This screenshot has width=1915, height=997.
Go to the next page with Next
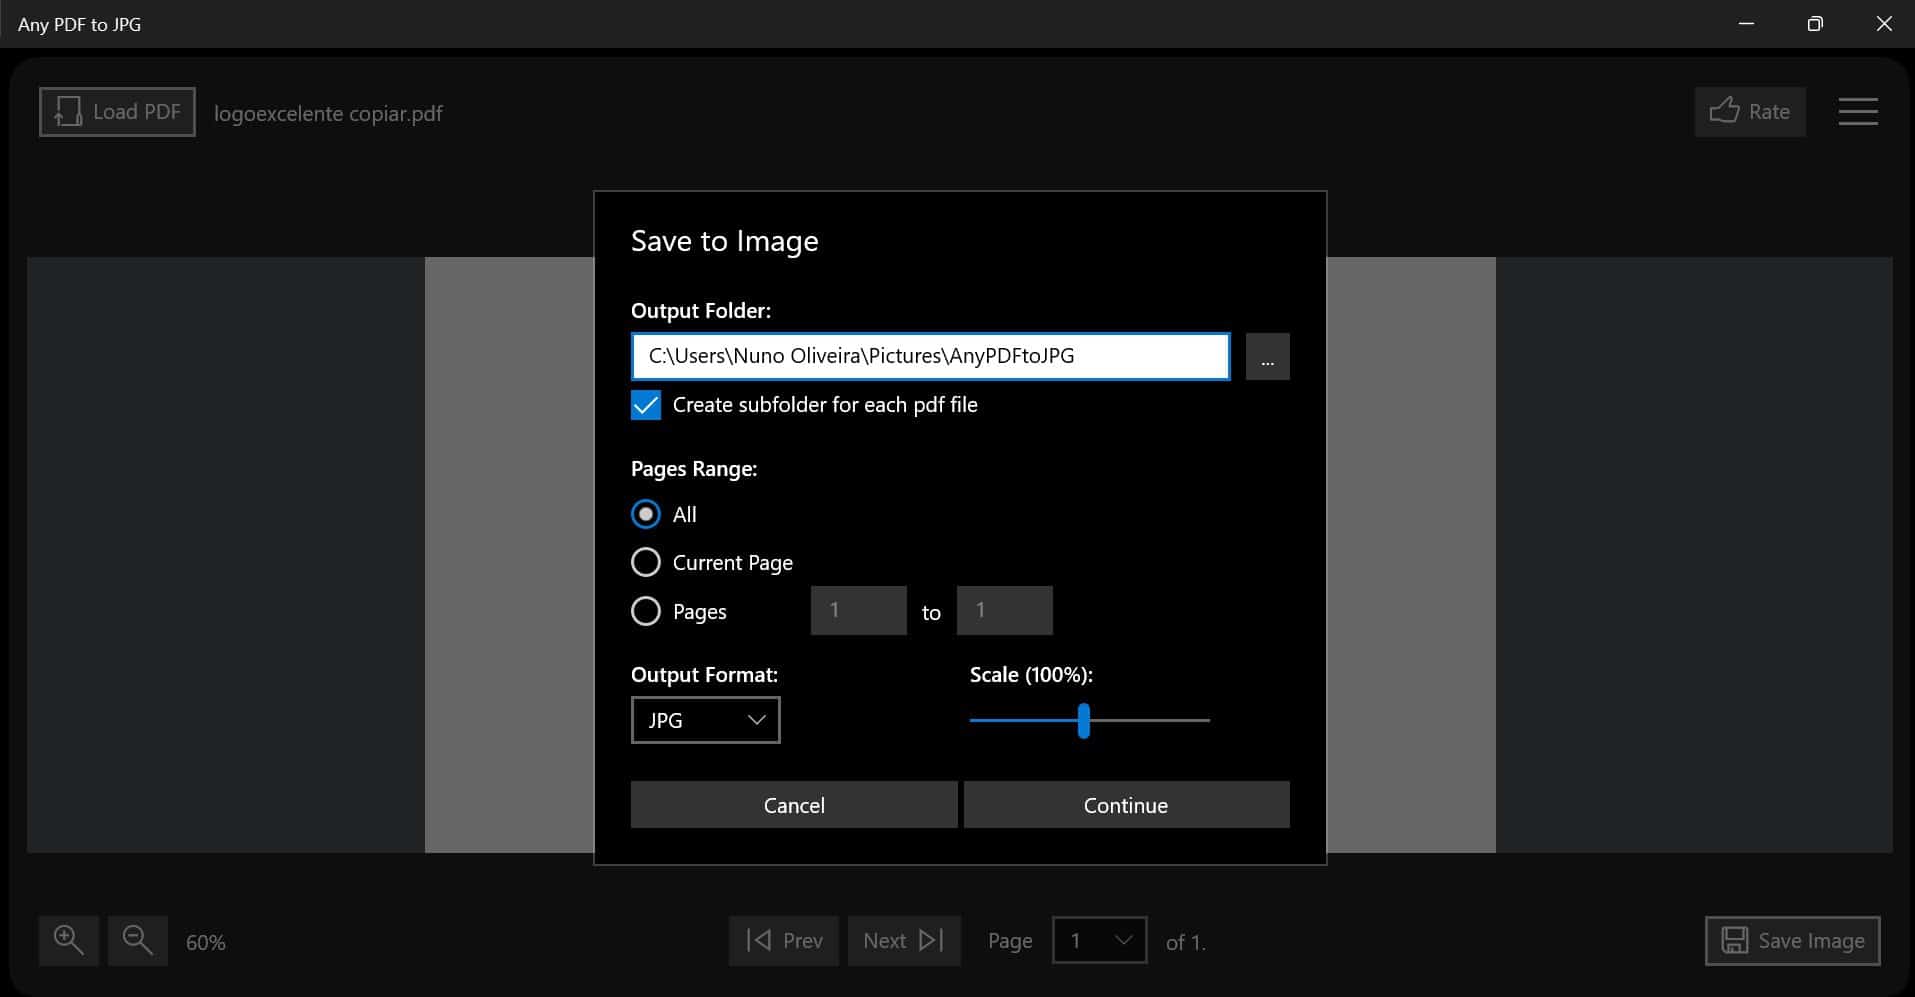(x=903, y=941)
